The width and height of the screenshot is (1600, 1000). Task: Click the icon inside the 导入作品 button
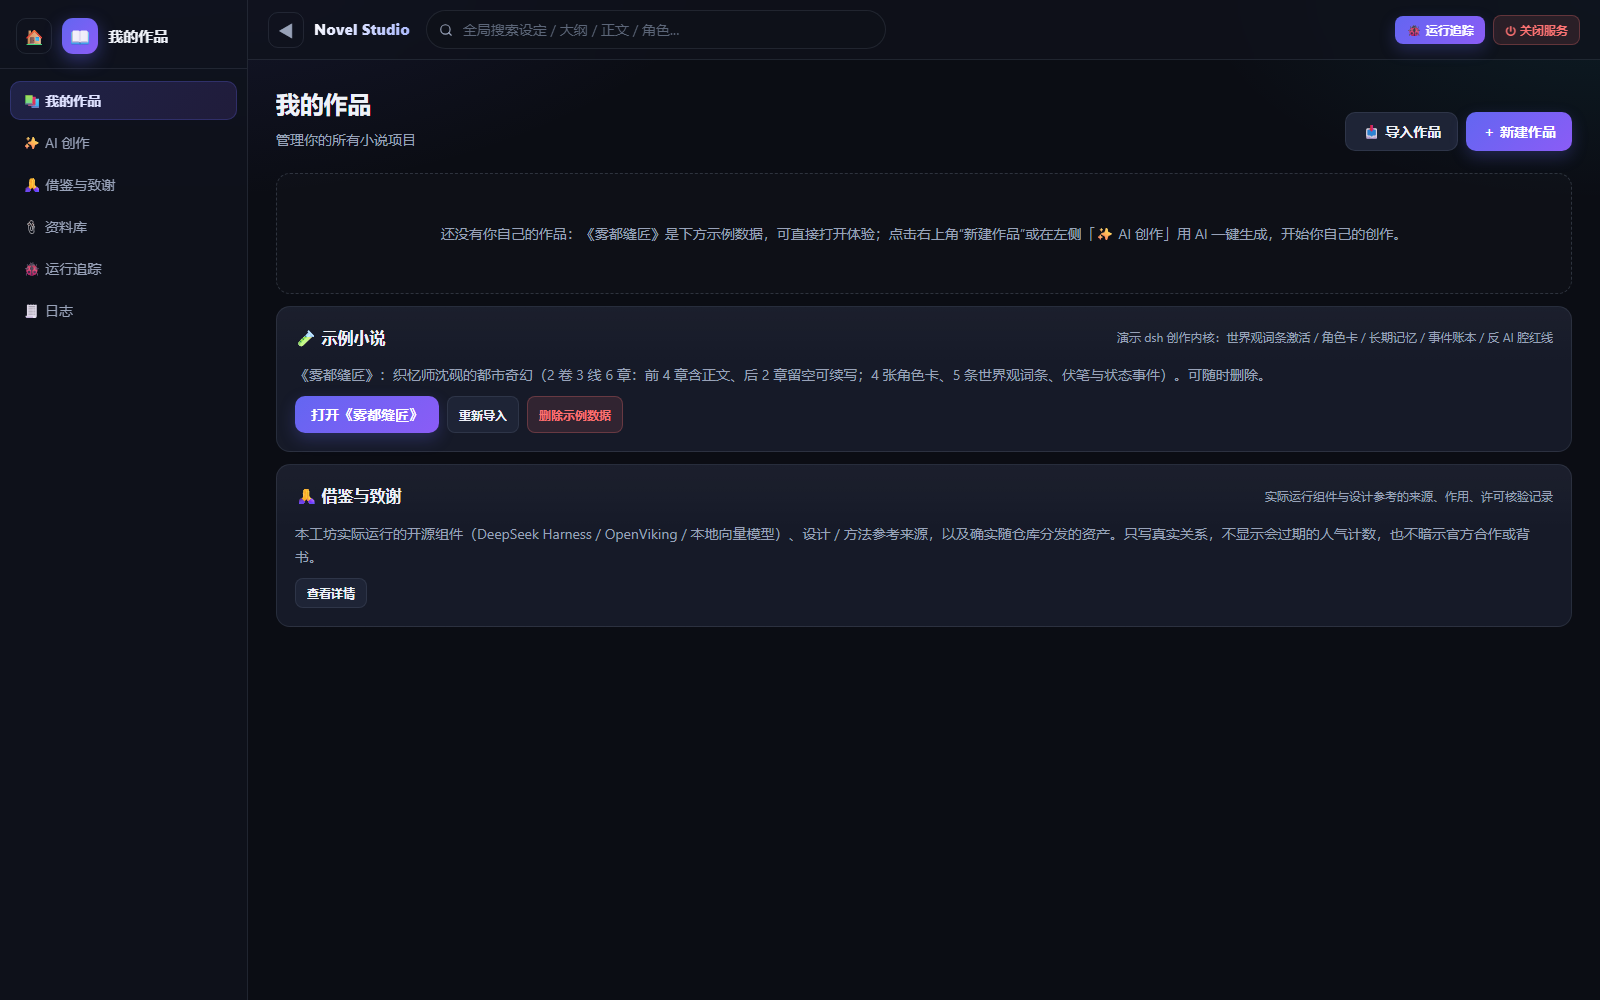click(x=1372, y=132)
